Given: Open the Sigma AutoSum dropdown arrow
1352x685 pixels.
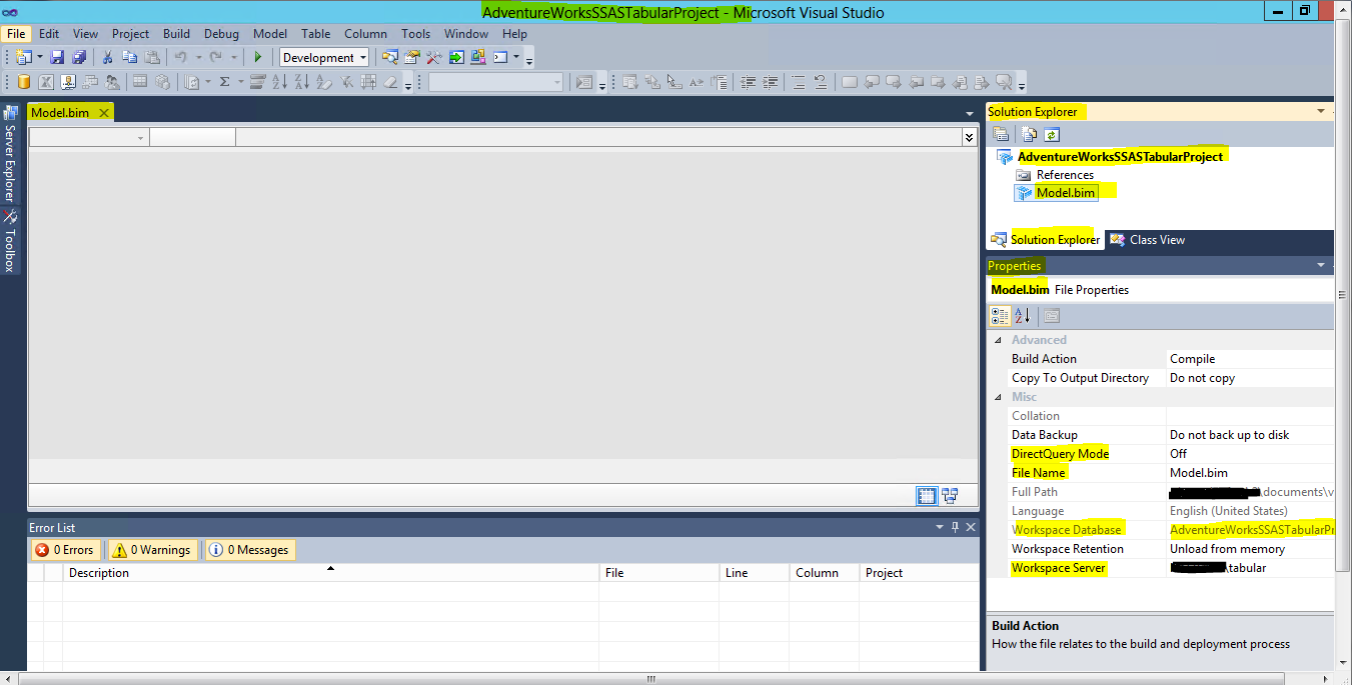Looking at the screenshot, I should click(241, 82).
